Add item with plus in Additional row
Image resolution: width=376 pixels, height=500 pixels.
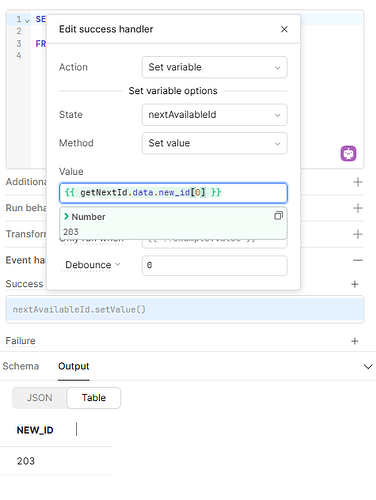tap(358, 182)
